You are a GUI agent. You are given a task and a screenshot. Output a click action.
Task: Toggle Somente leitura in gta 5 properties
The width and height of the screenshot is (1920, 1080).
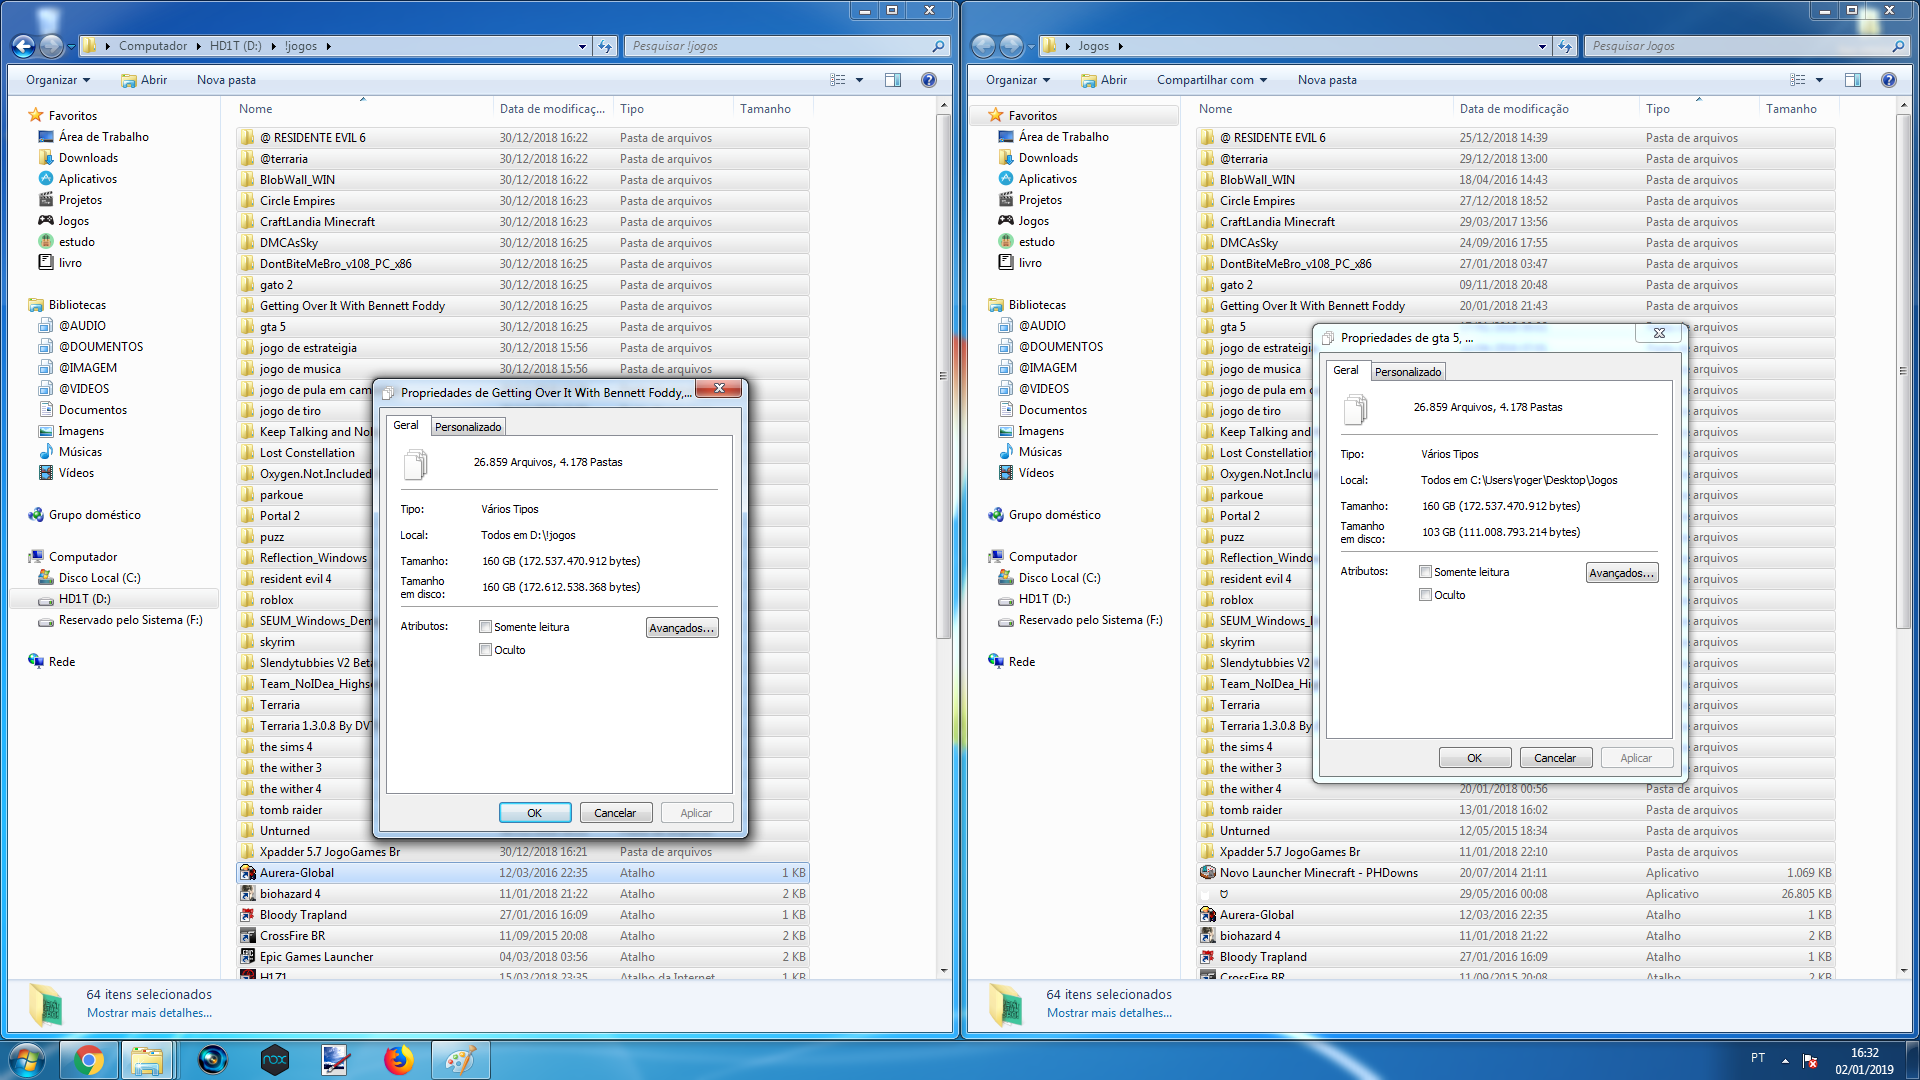click(1425, 572)
